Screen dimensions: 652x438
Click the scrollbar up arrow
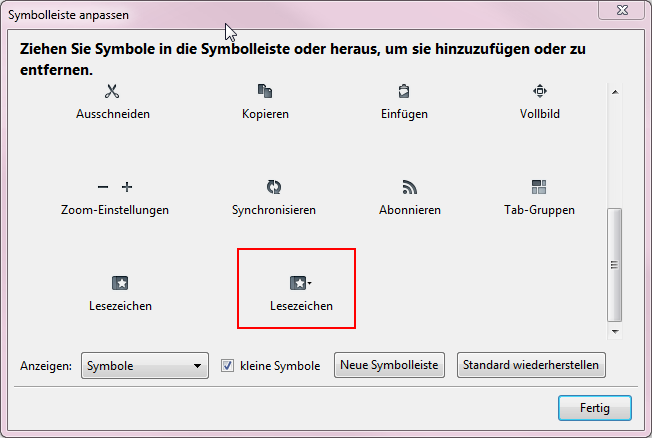coord(615,93)
